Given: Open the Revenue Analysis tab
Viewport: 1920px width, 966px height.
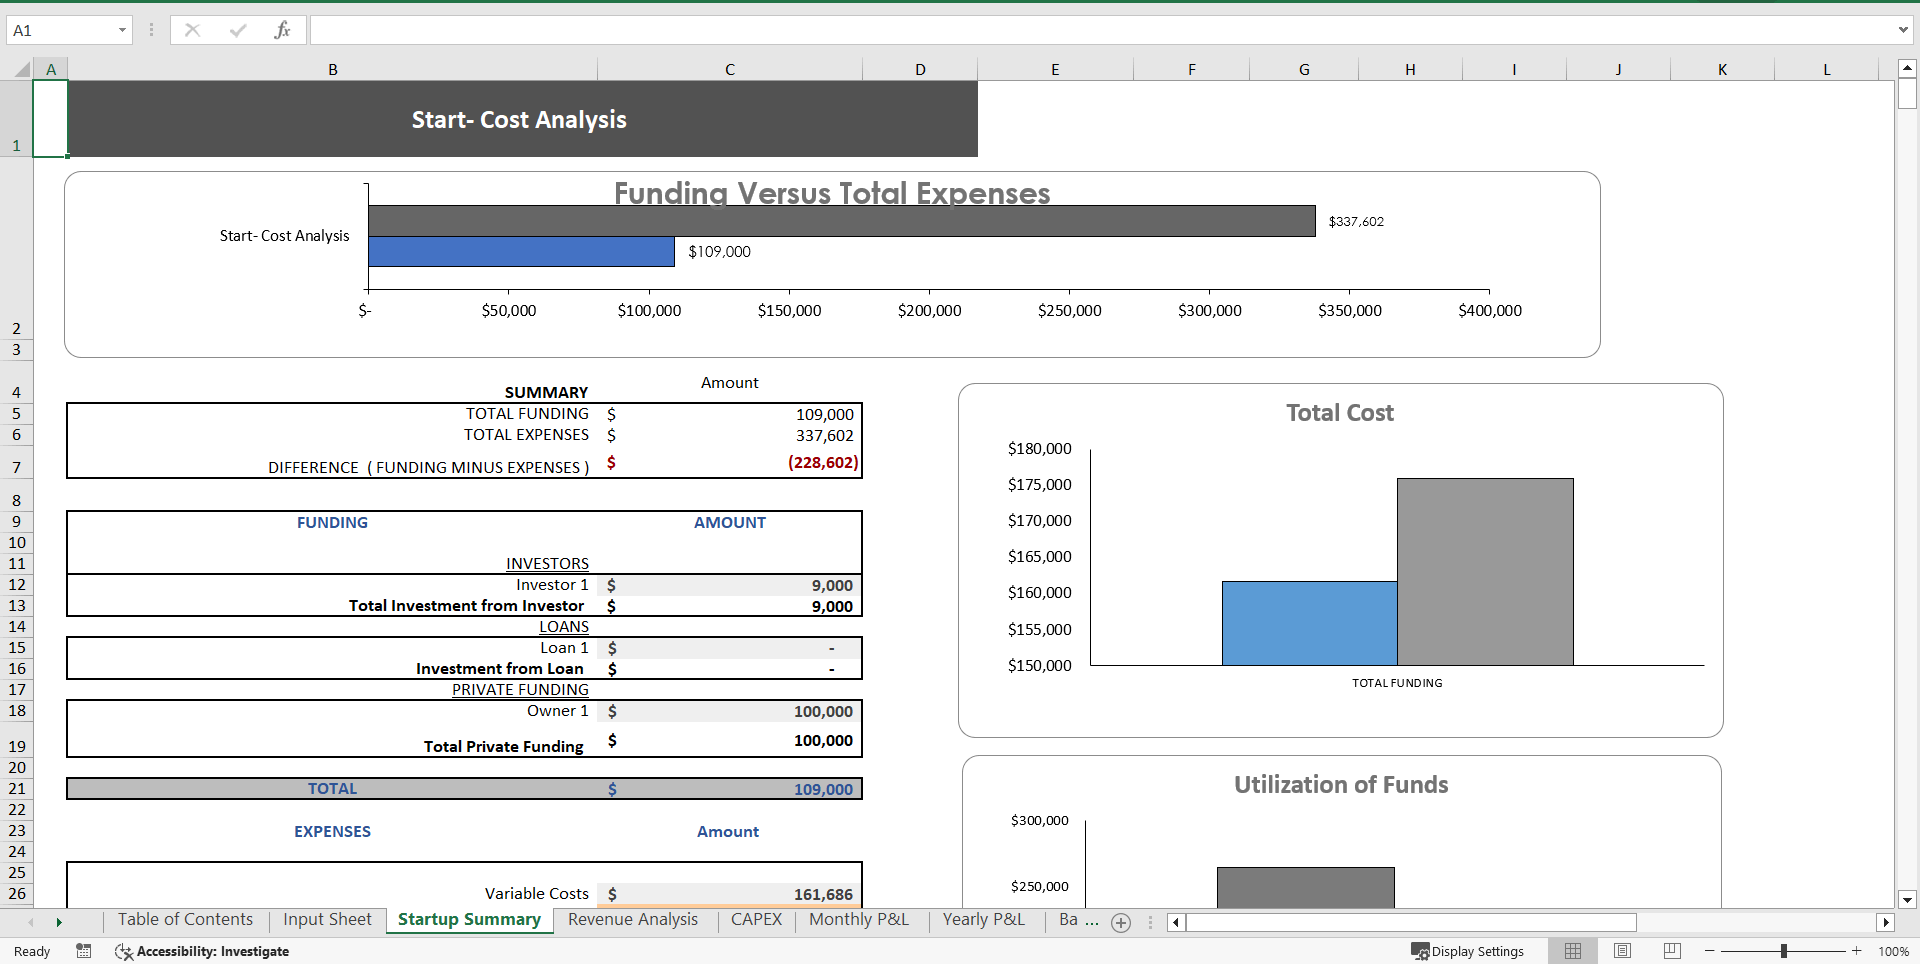Looking at the screenshot, I should click(x=632, y=920).
